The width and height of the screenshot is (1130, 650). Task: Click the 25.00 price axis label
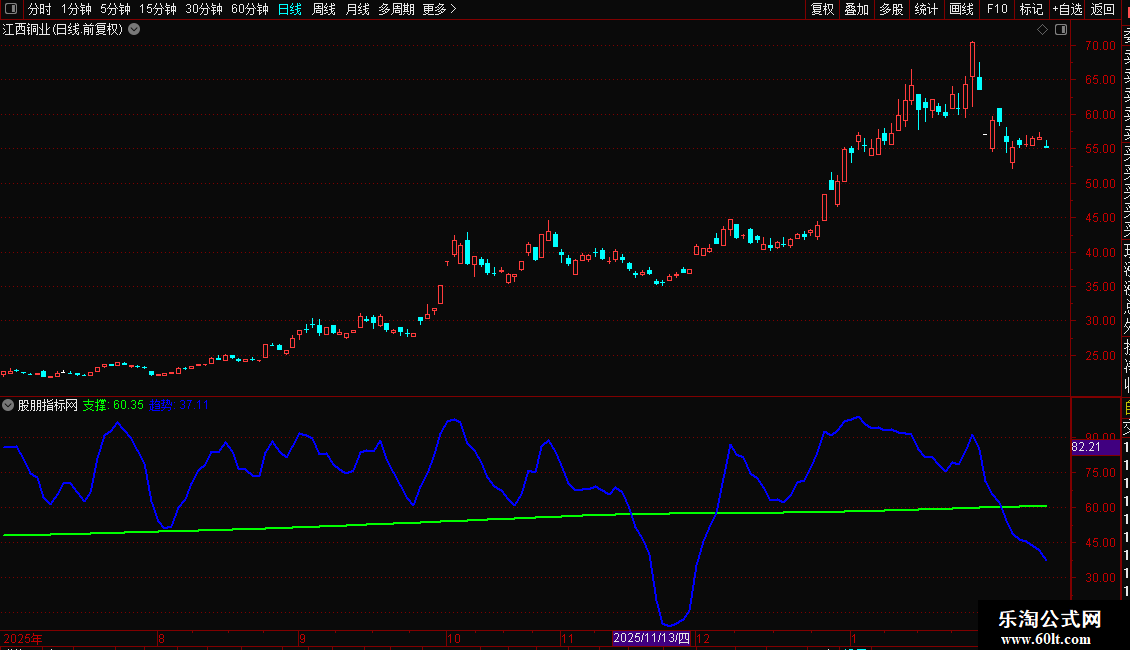pos(1100,355)
